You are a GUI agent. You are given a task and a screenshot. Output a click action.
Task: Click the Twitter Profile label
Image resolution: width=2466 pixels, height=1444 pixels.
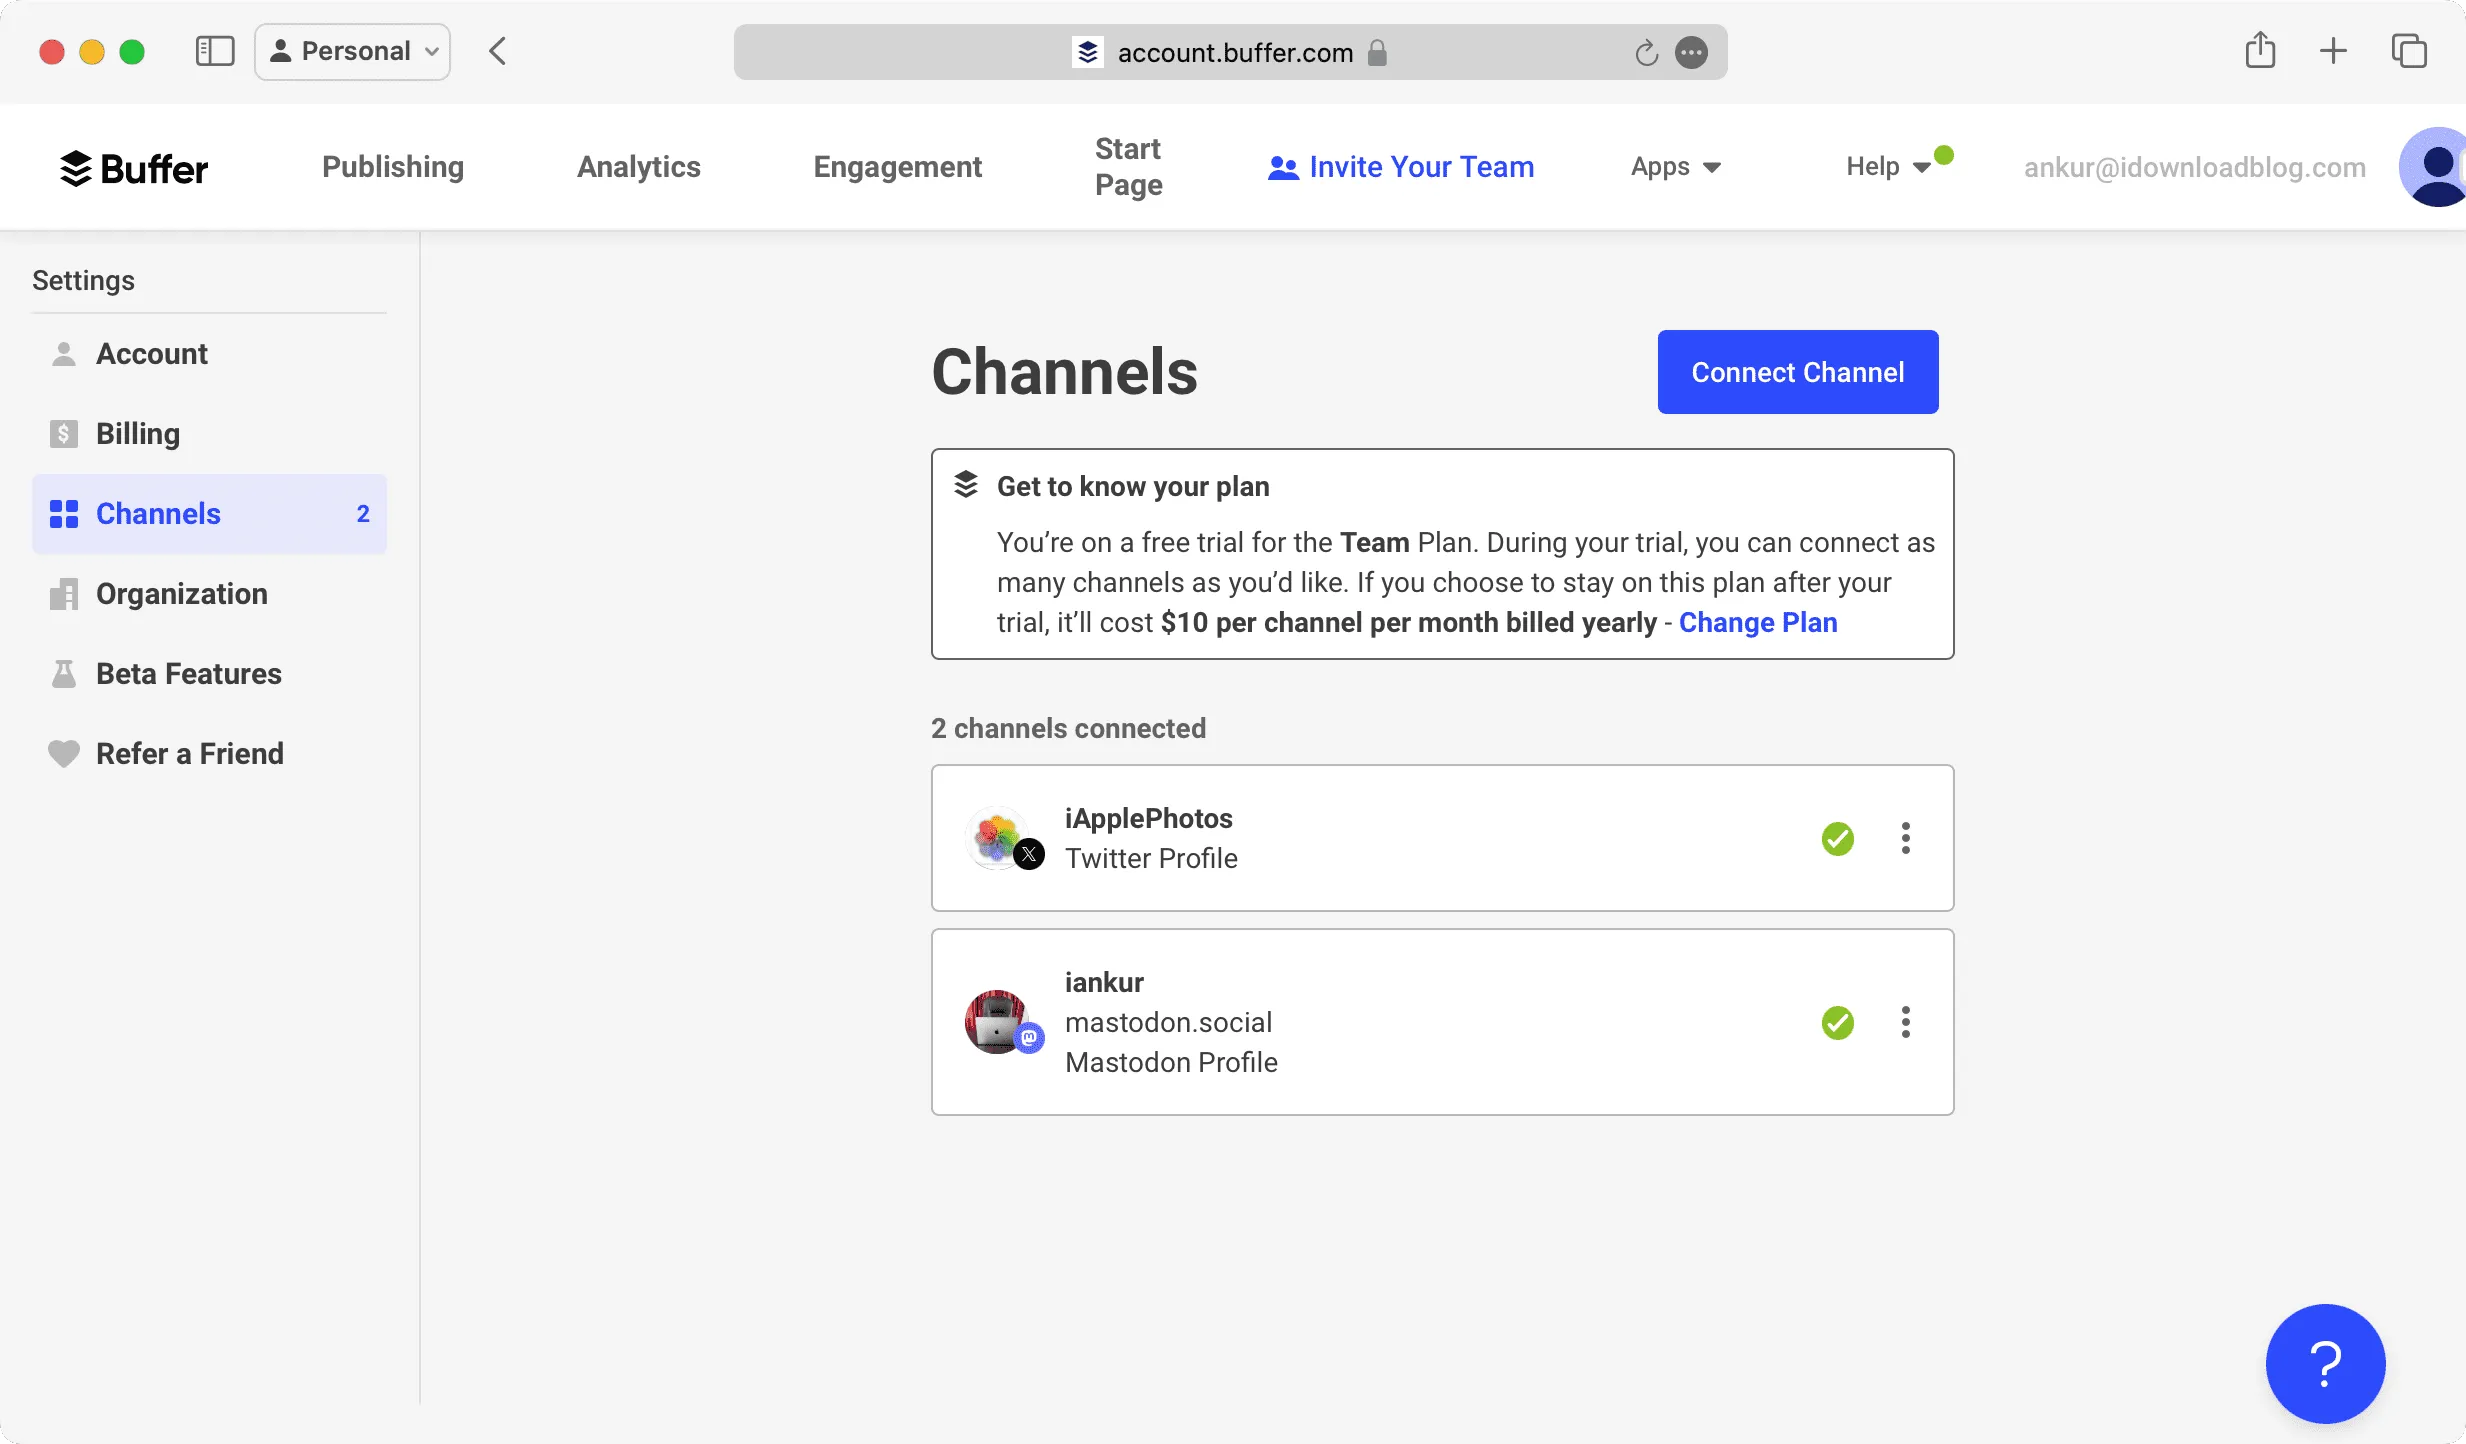(1151, 858)
